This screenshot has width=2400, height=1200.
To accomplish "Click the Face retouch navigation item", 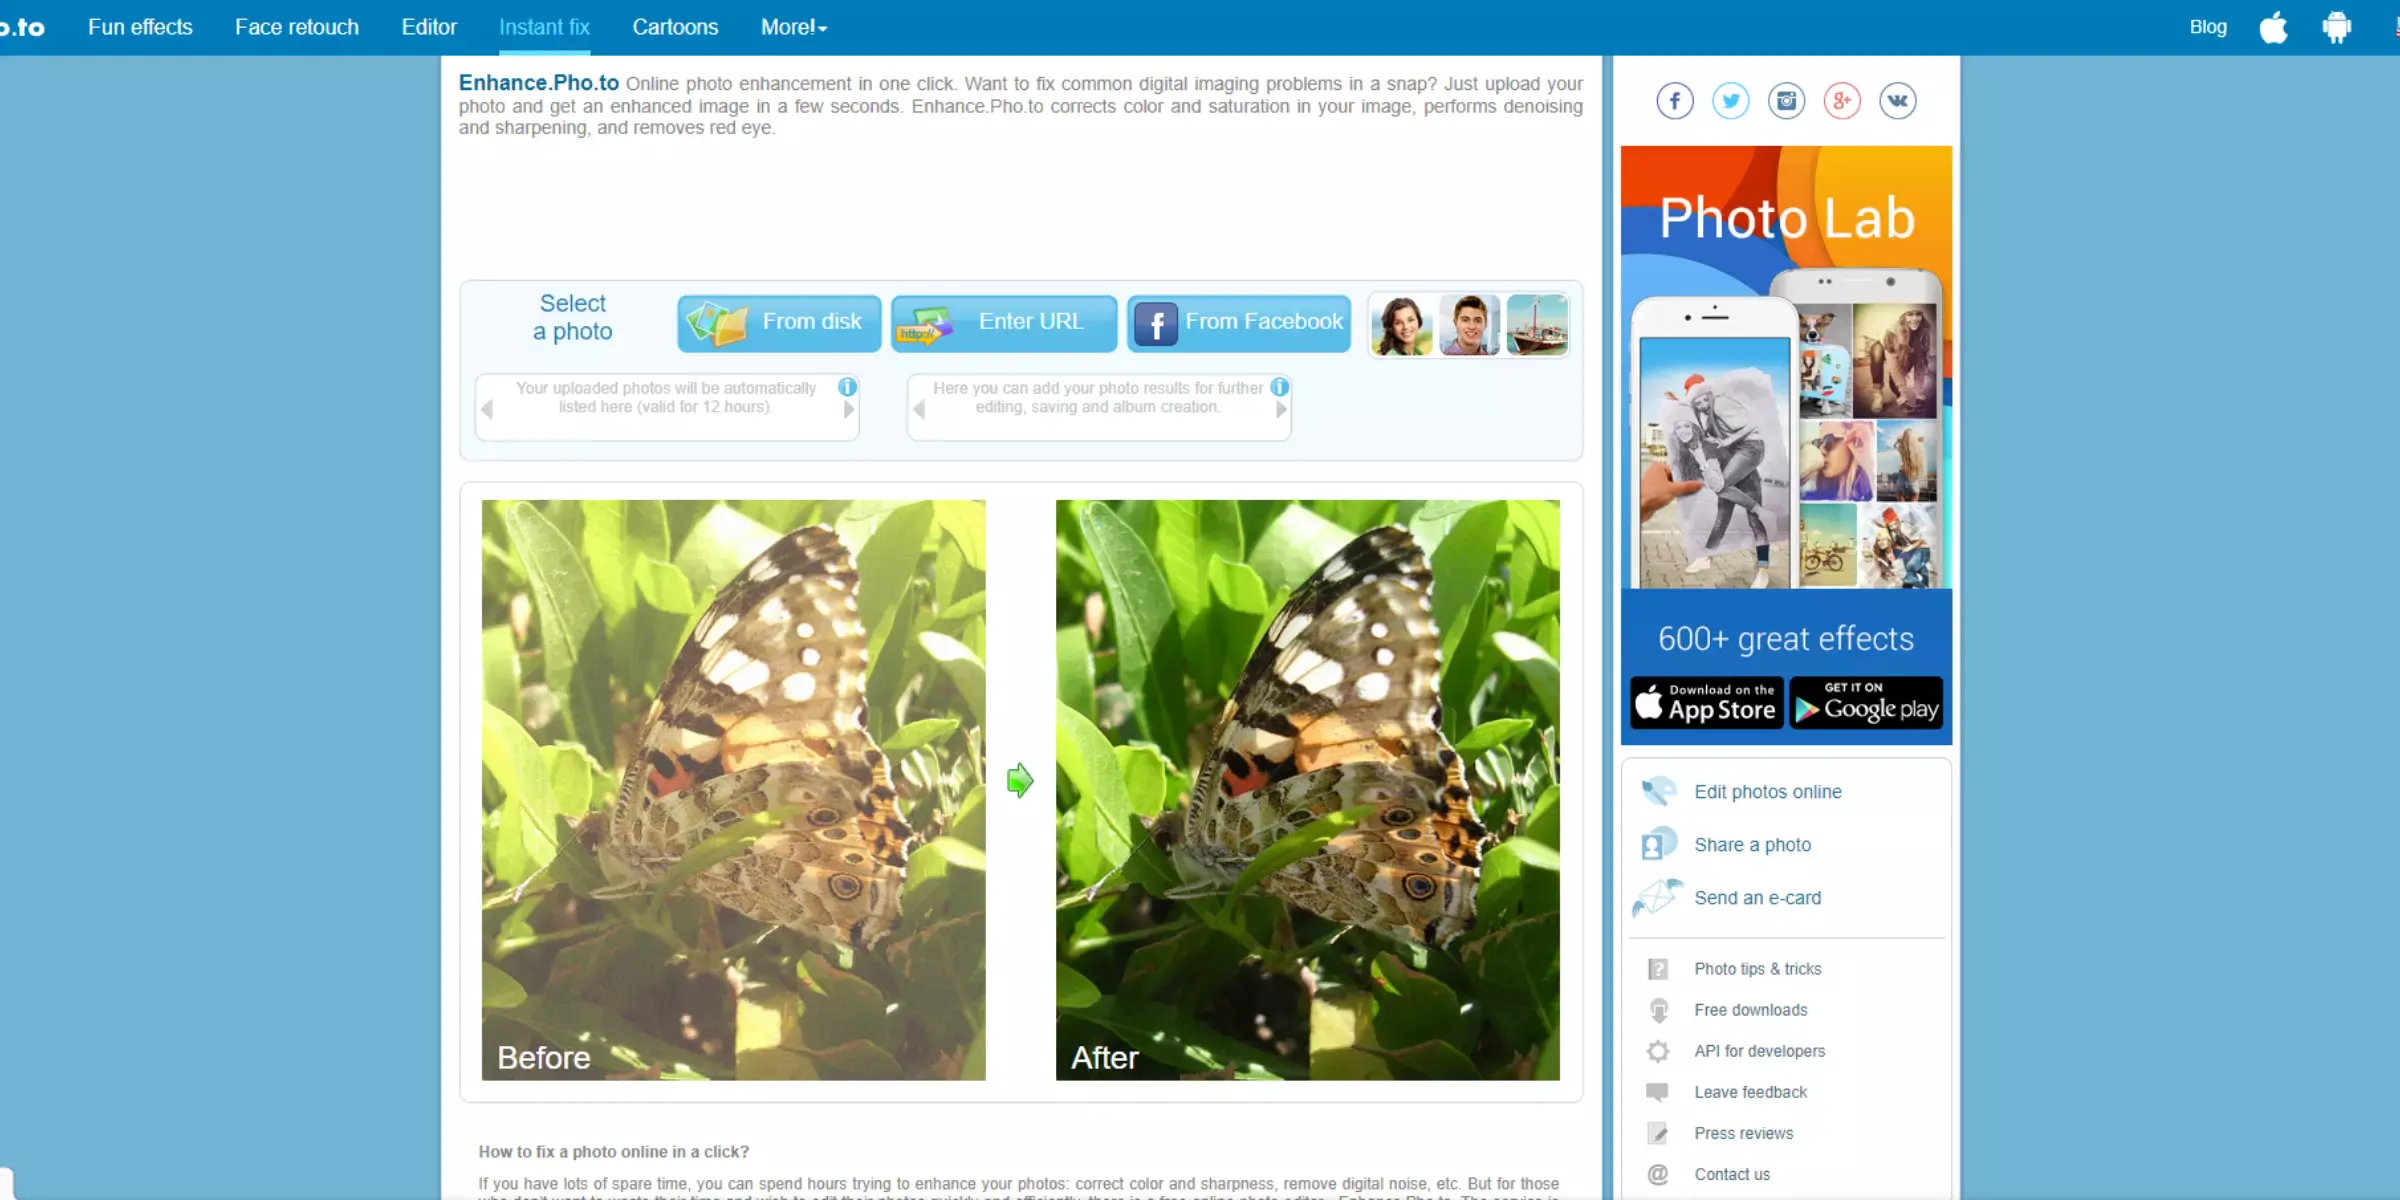I will (297, 26).
